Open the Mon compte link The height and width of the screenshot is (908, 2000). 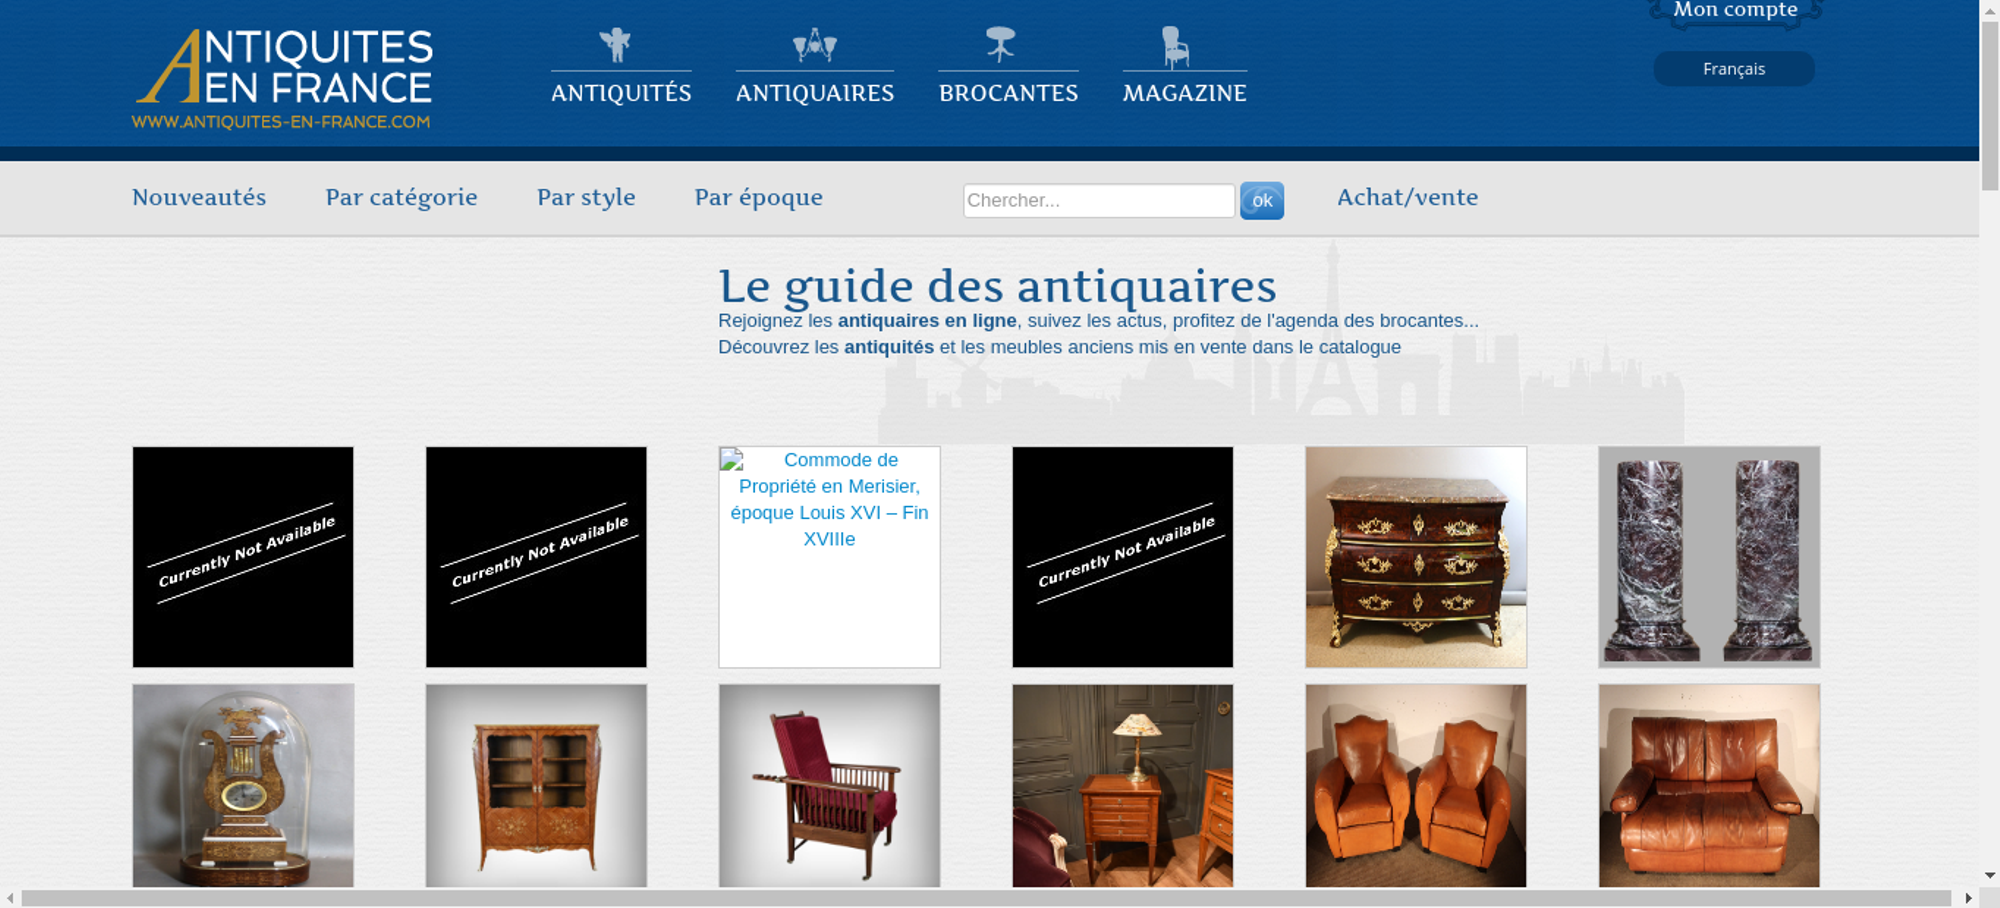point(1735,11)
